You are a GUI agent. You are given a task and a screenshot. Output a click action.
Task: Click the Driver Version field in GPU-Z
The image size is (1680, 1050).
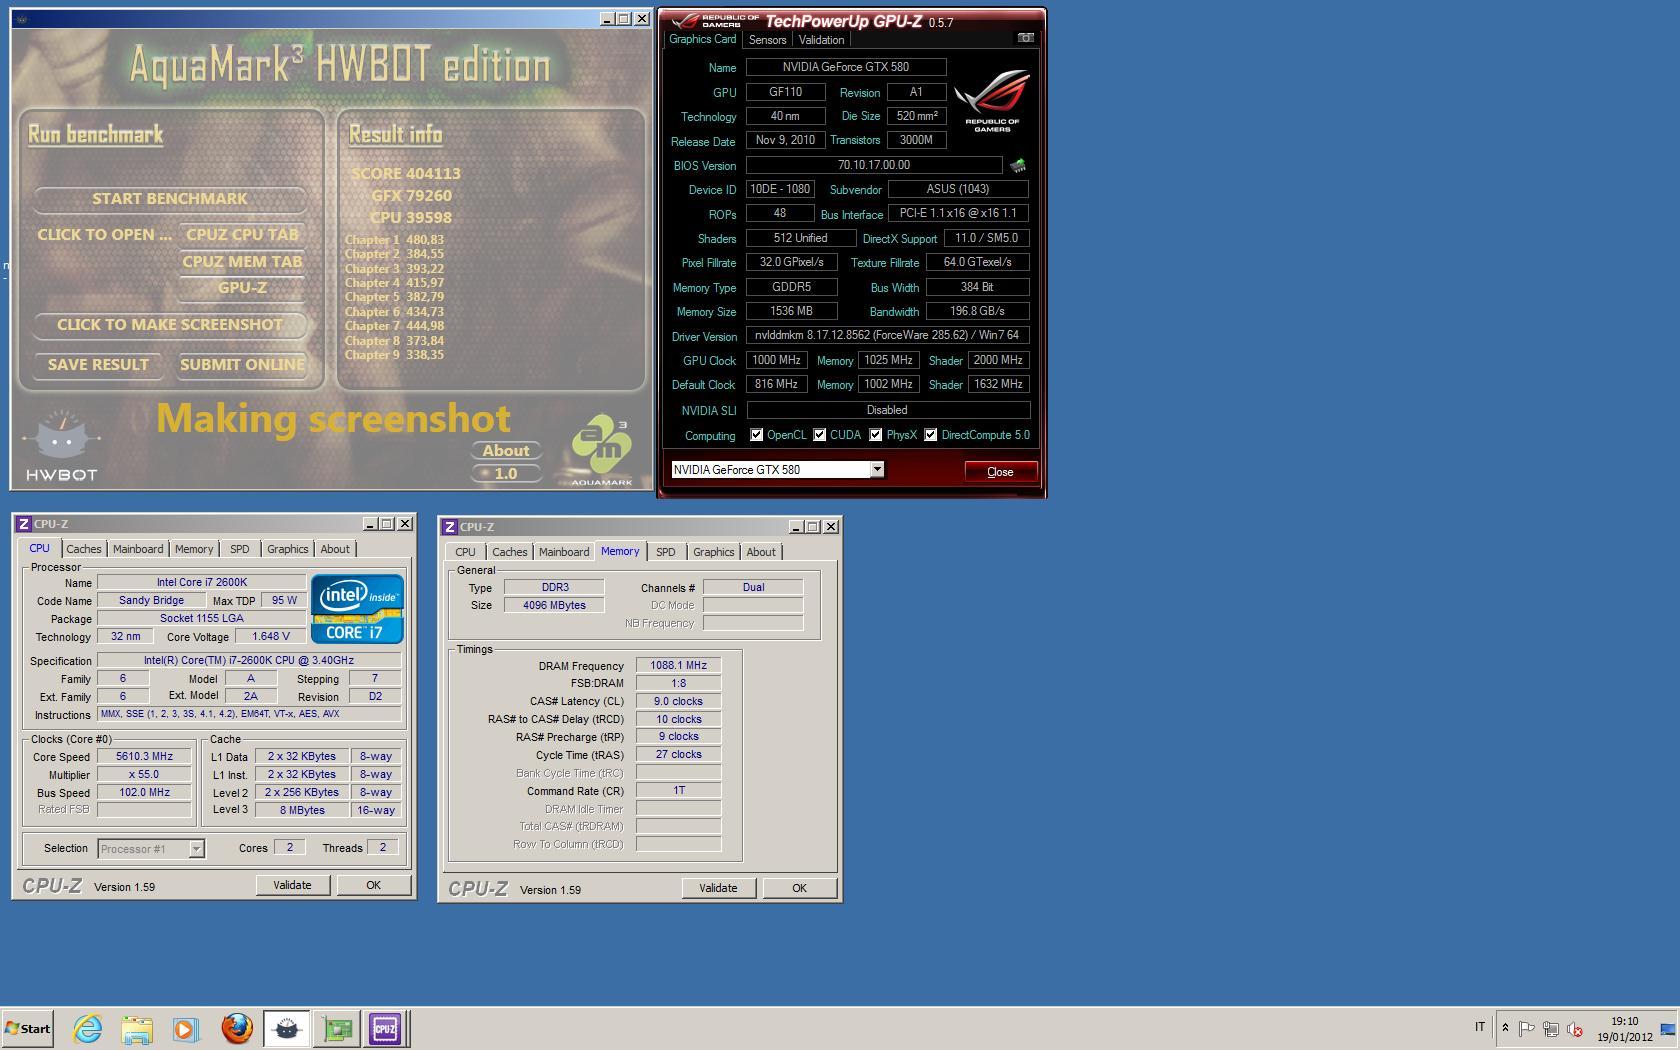tap(888, 336)
